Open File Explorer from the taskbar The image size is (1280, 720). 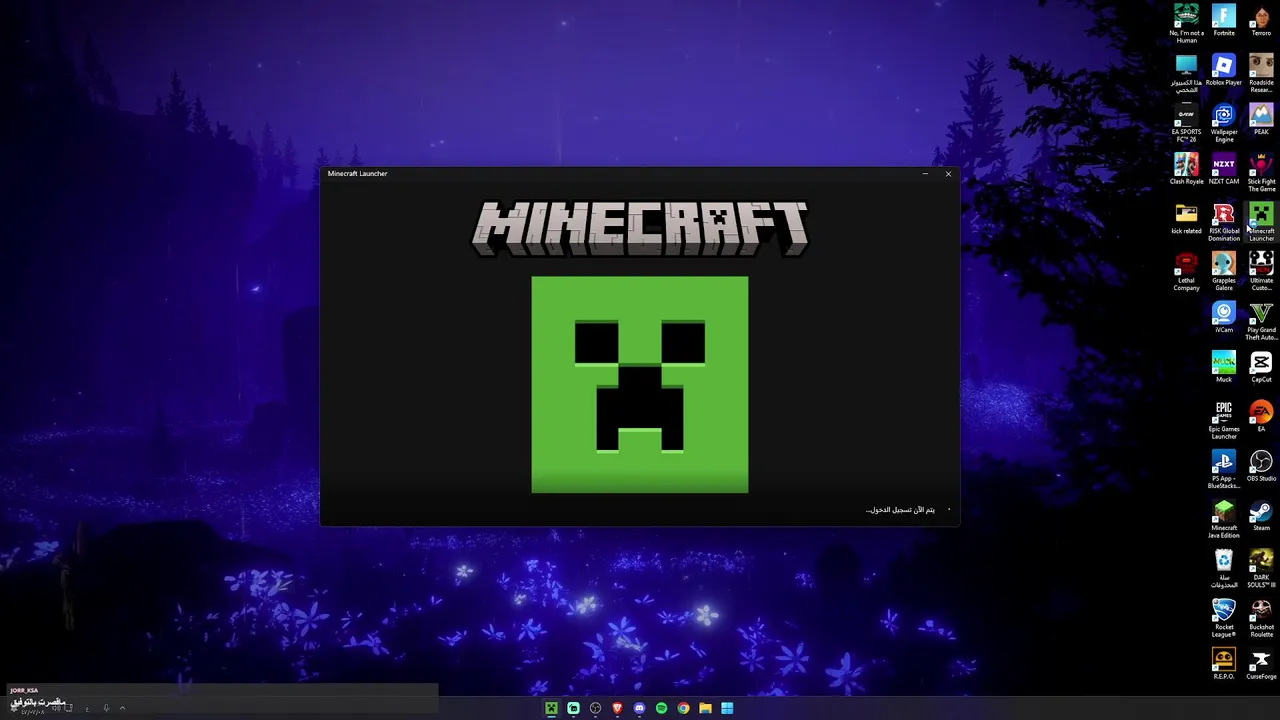coord(705,708)
